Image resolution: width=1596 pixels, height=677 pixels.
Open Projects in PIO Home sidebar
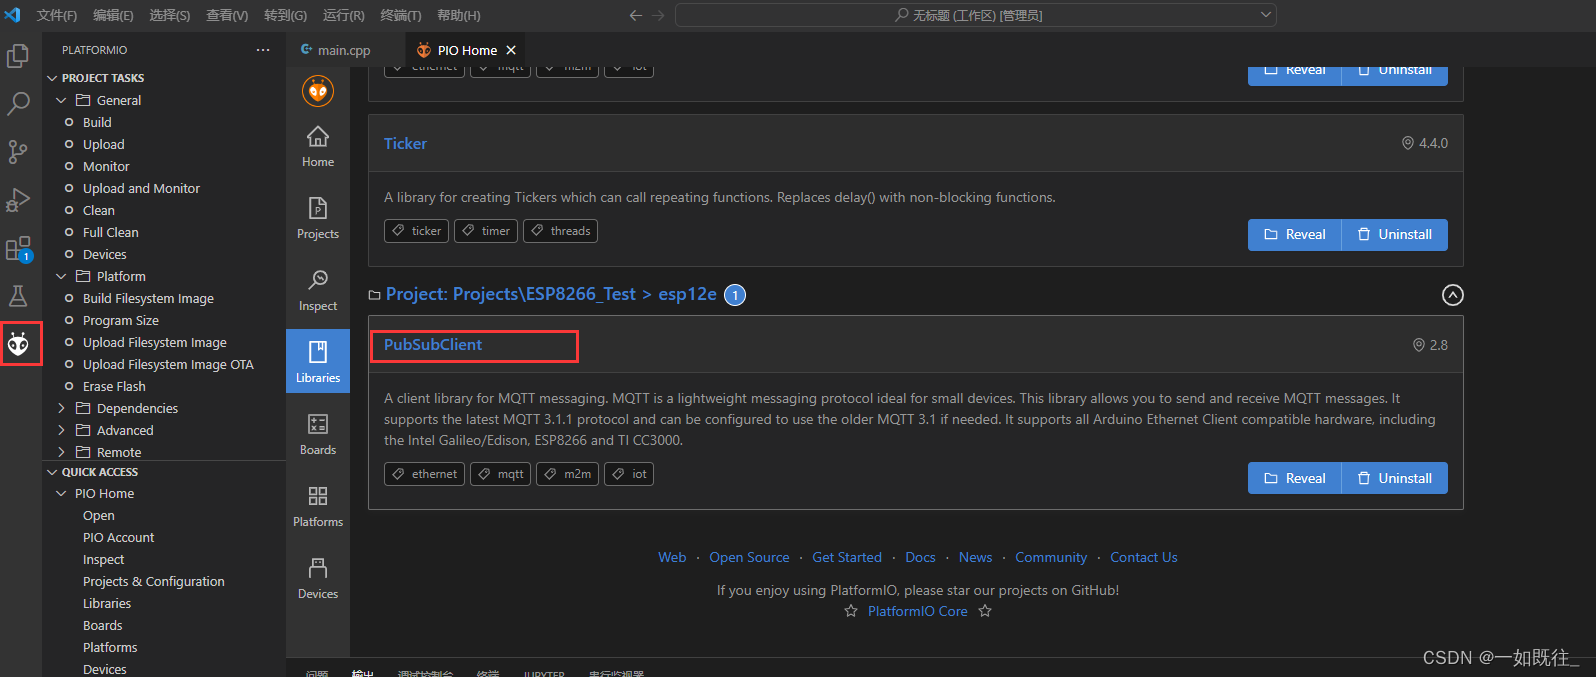(x=318, y=218)
